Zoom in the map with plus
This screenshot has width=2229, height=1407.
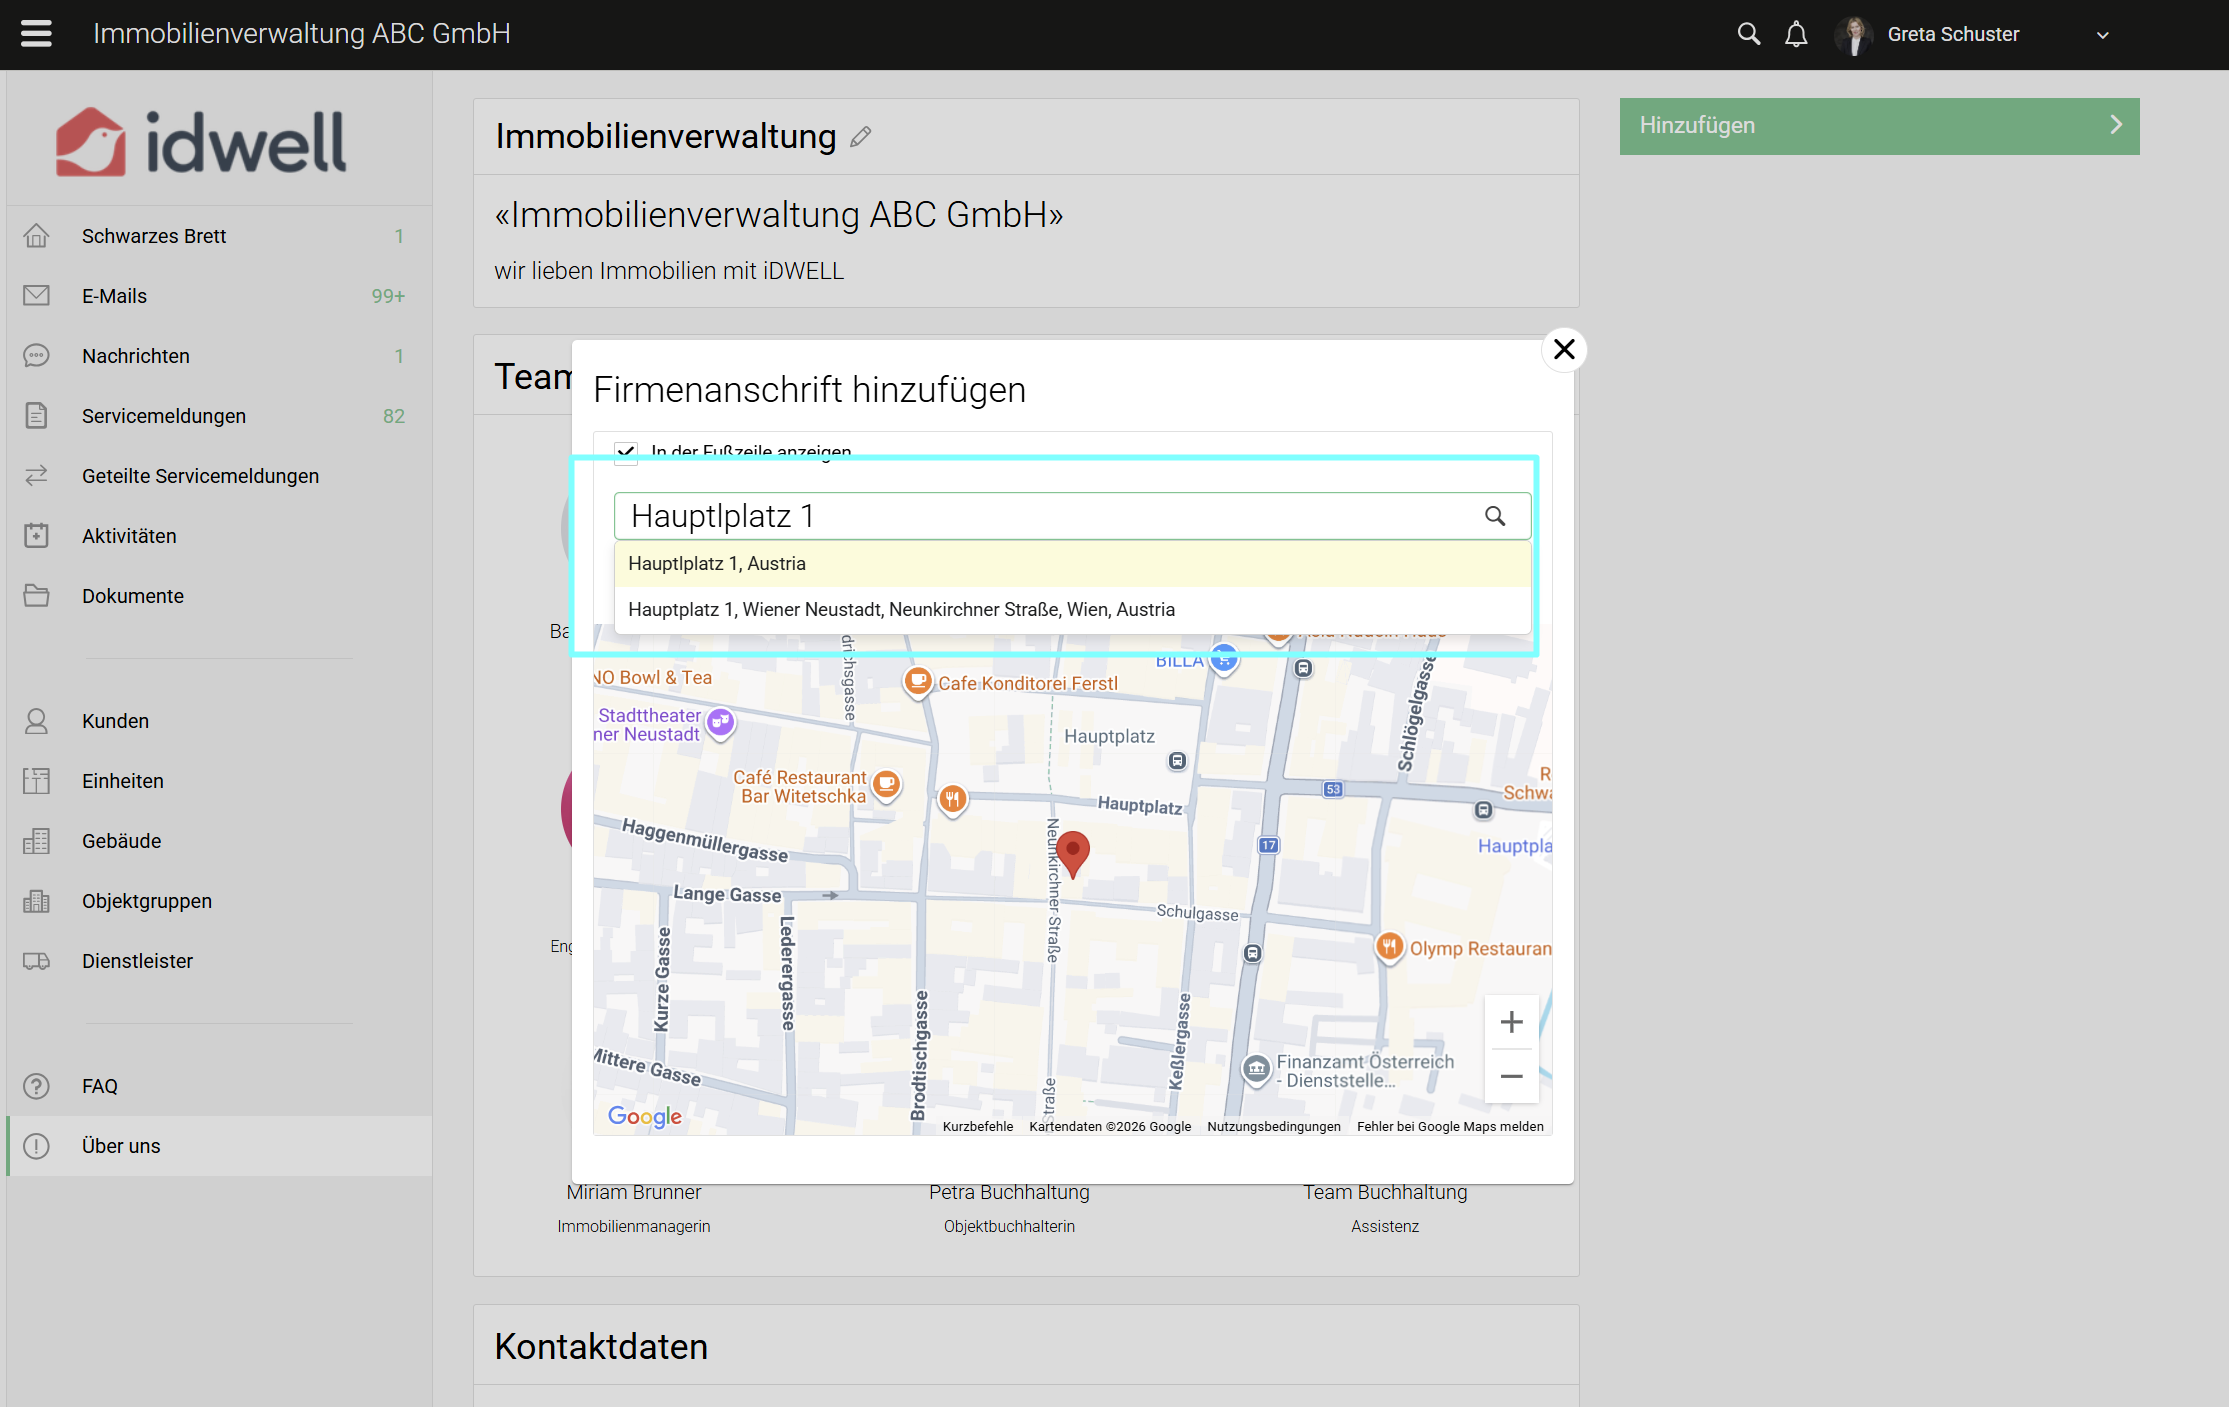[x=1511, y=1022]
